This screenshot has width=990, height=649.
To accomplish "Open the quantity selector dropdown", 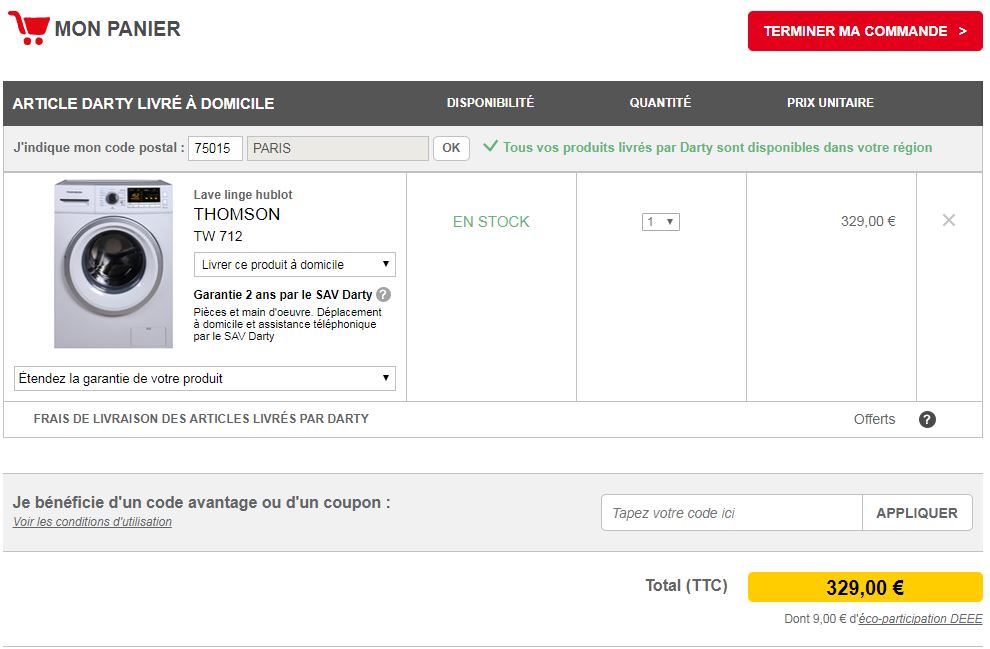I will pyautogui.click(x=660, y=222).
